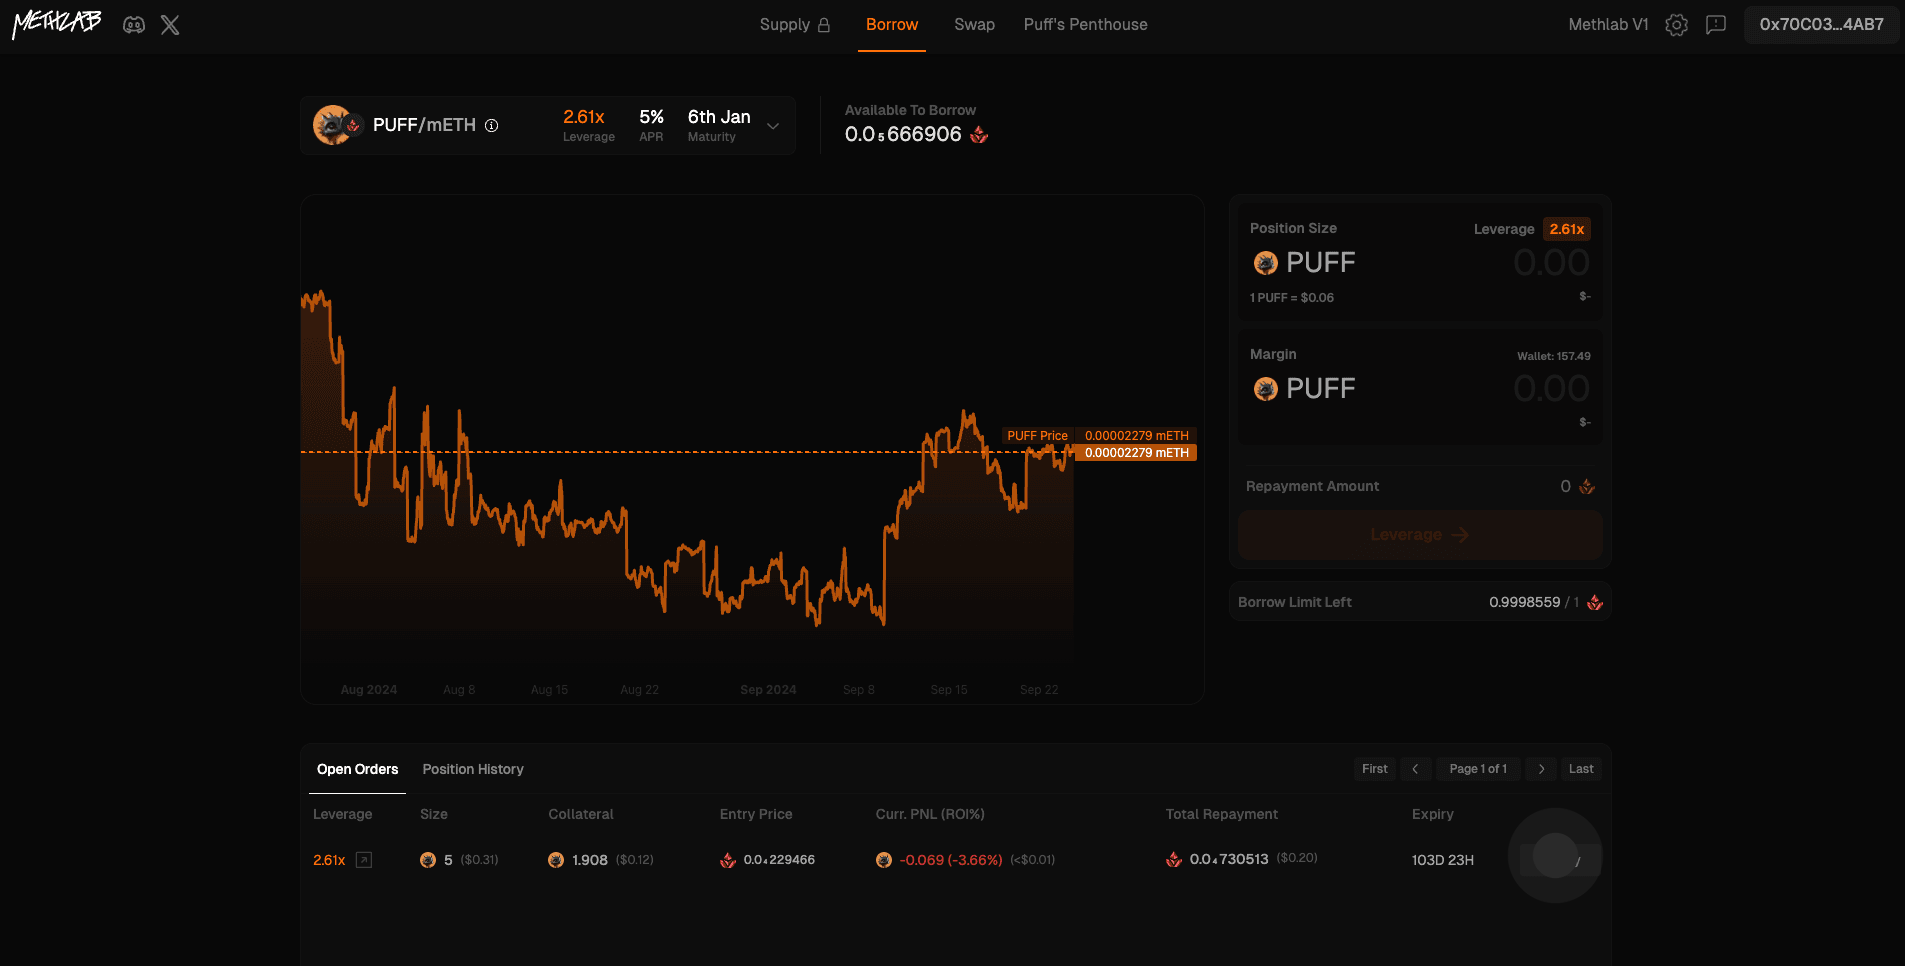Go to previous page of orders

1415,769
